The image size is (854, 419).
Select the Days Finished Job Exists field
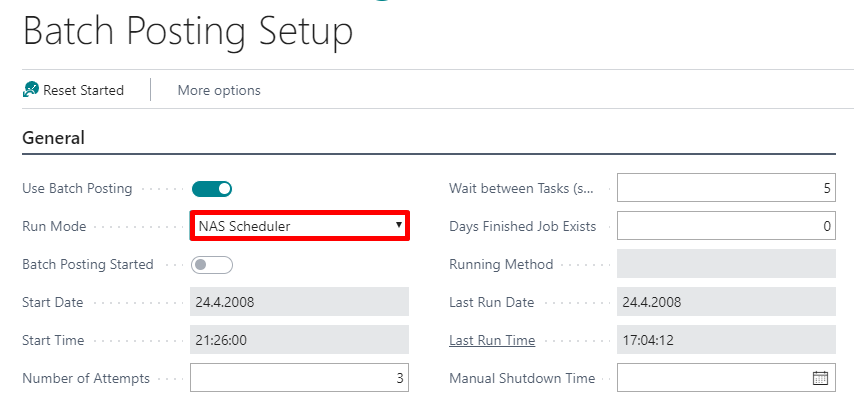726,226
